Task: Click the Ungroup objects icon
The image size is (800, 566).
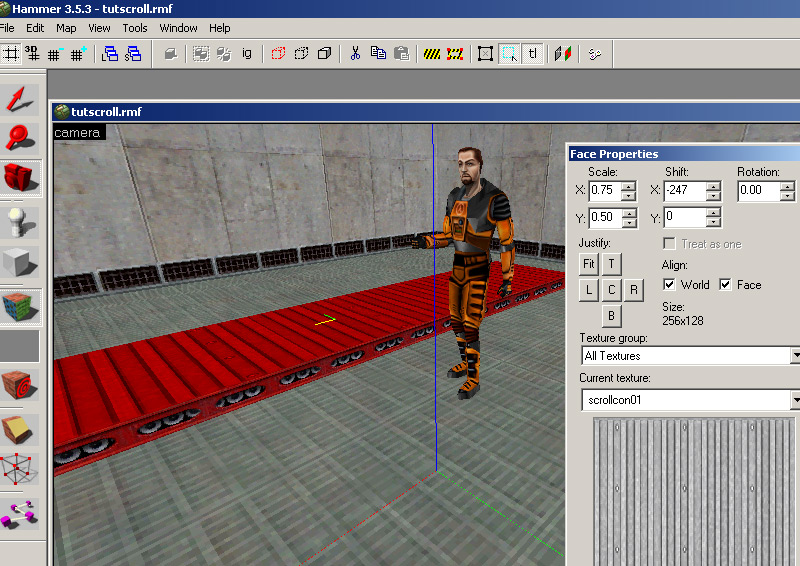Action: point(224,54)
